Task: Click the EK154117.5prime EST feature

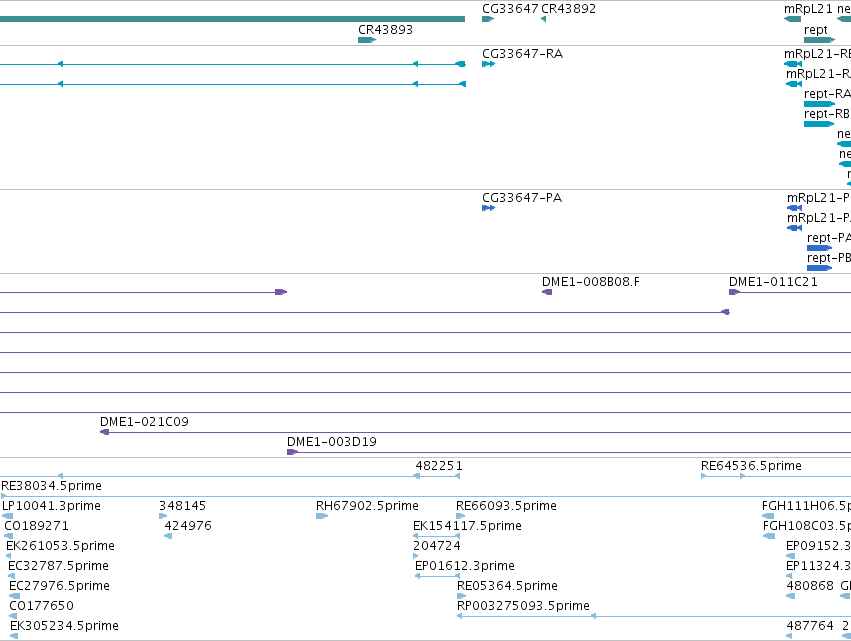Action: [x=436, y=536]
